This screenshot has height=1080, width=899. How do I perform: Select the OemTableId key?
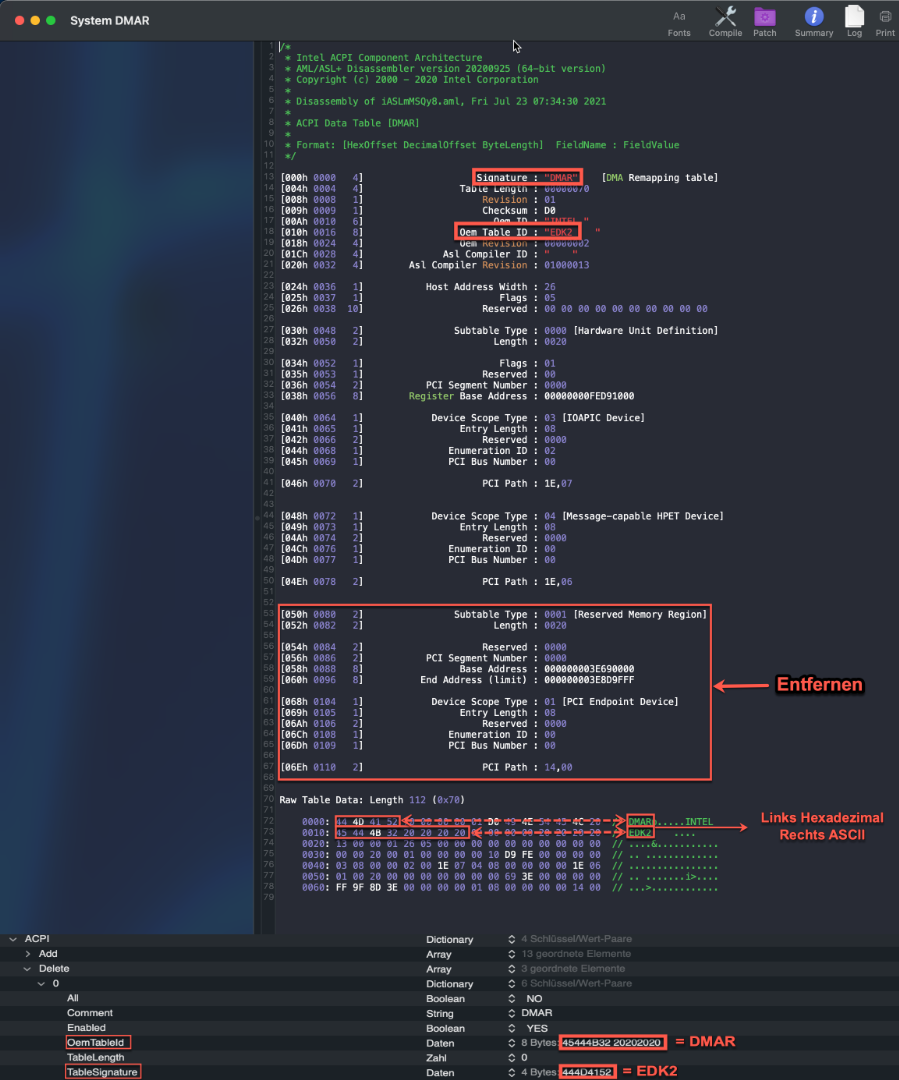96,1043
